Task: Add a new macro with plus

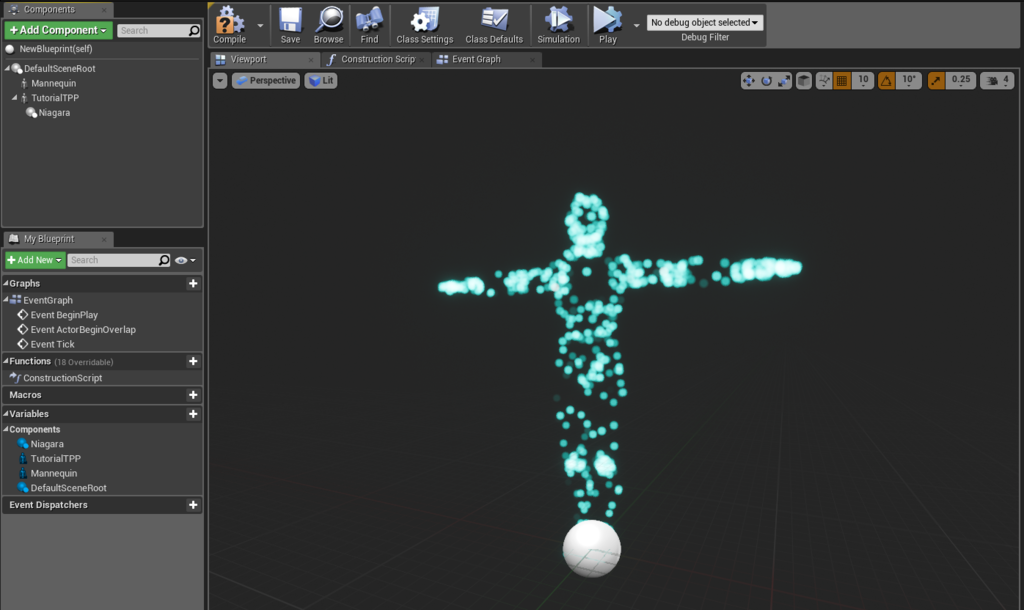Action: [x=193, y=394]
